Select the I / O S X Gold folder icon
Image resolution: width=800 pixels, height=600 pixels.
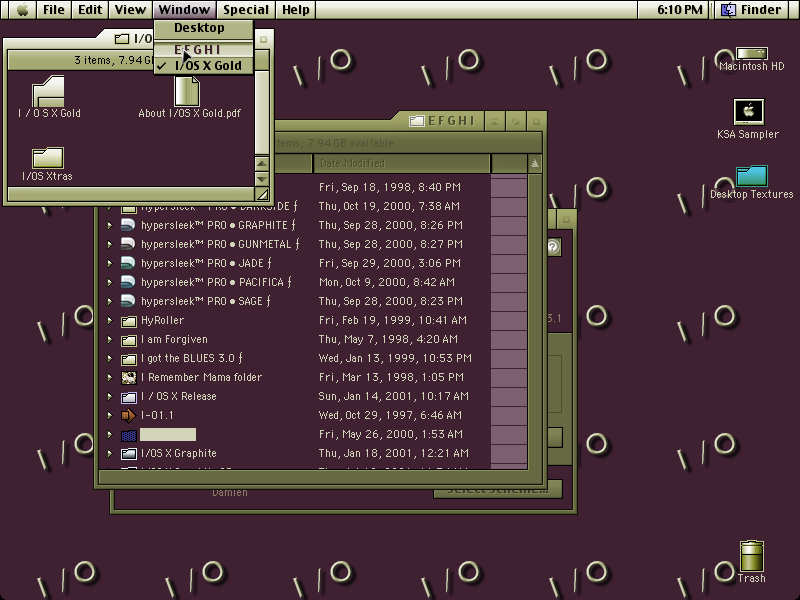[48, 91]
